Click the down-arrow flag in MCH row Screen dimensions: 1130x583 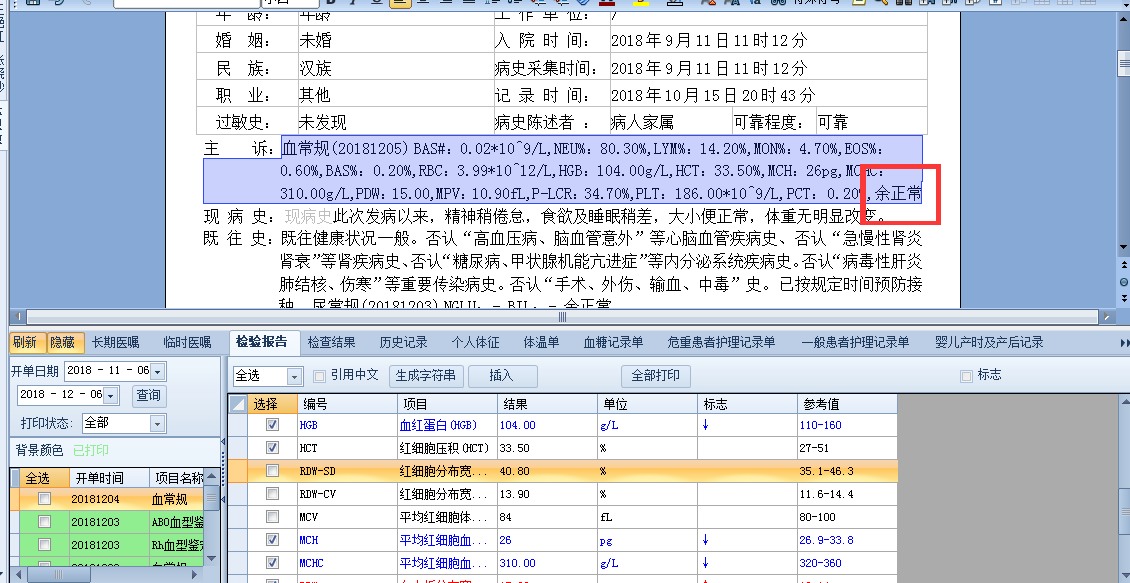coord(705,540)
